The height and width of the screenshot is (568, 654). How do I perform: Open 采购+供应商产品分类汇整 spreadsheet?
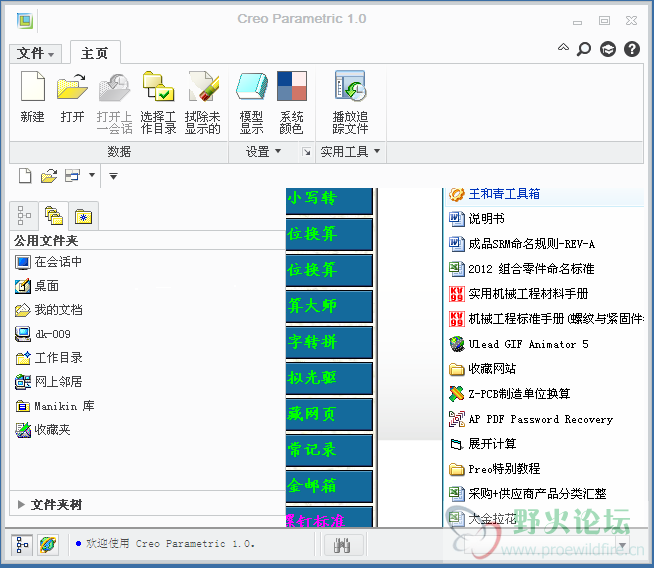(x=528, y=494)
